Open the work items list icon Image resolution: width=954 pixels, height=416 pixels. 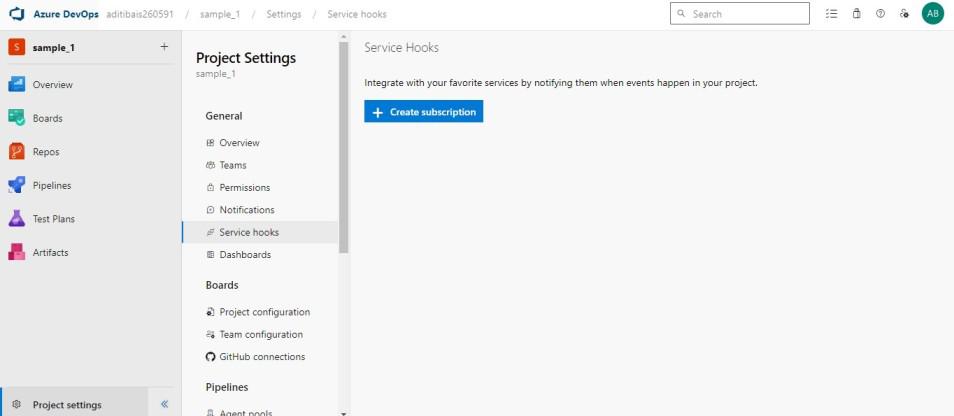(x=832, y=14)
